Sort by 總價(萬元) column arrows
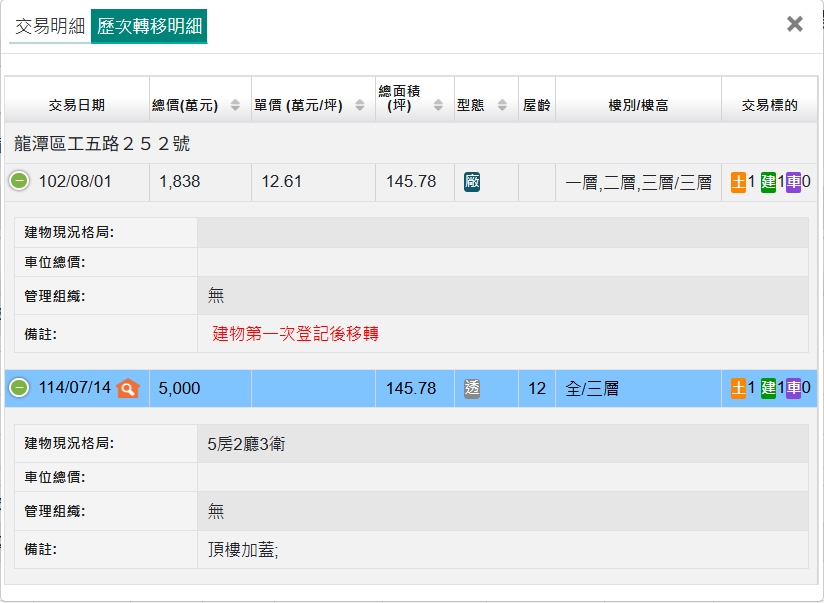The width and height of the screenshot is (824, 603). [235, 105]
